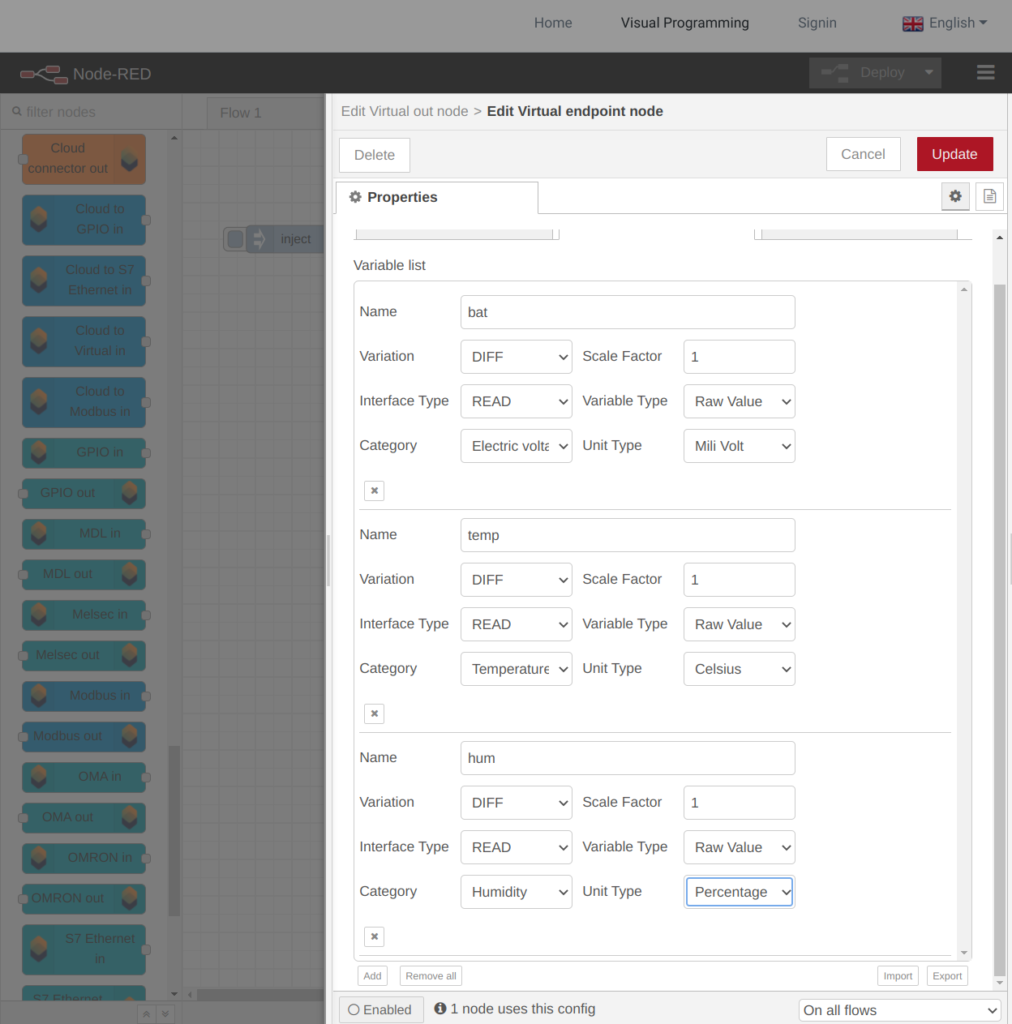Go to the Home page

[x=552, y=23]
